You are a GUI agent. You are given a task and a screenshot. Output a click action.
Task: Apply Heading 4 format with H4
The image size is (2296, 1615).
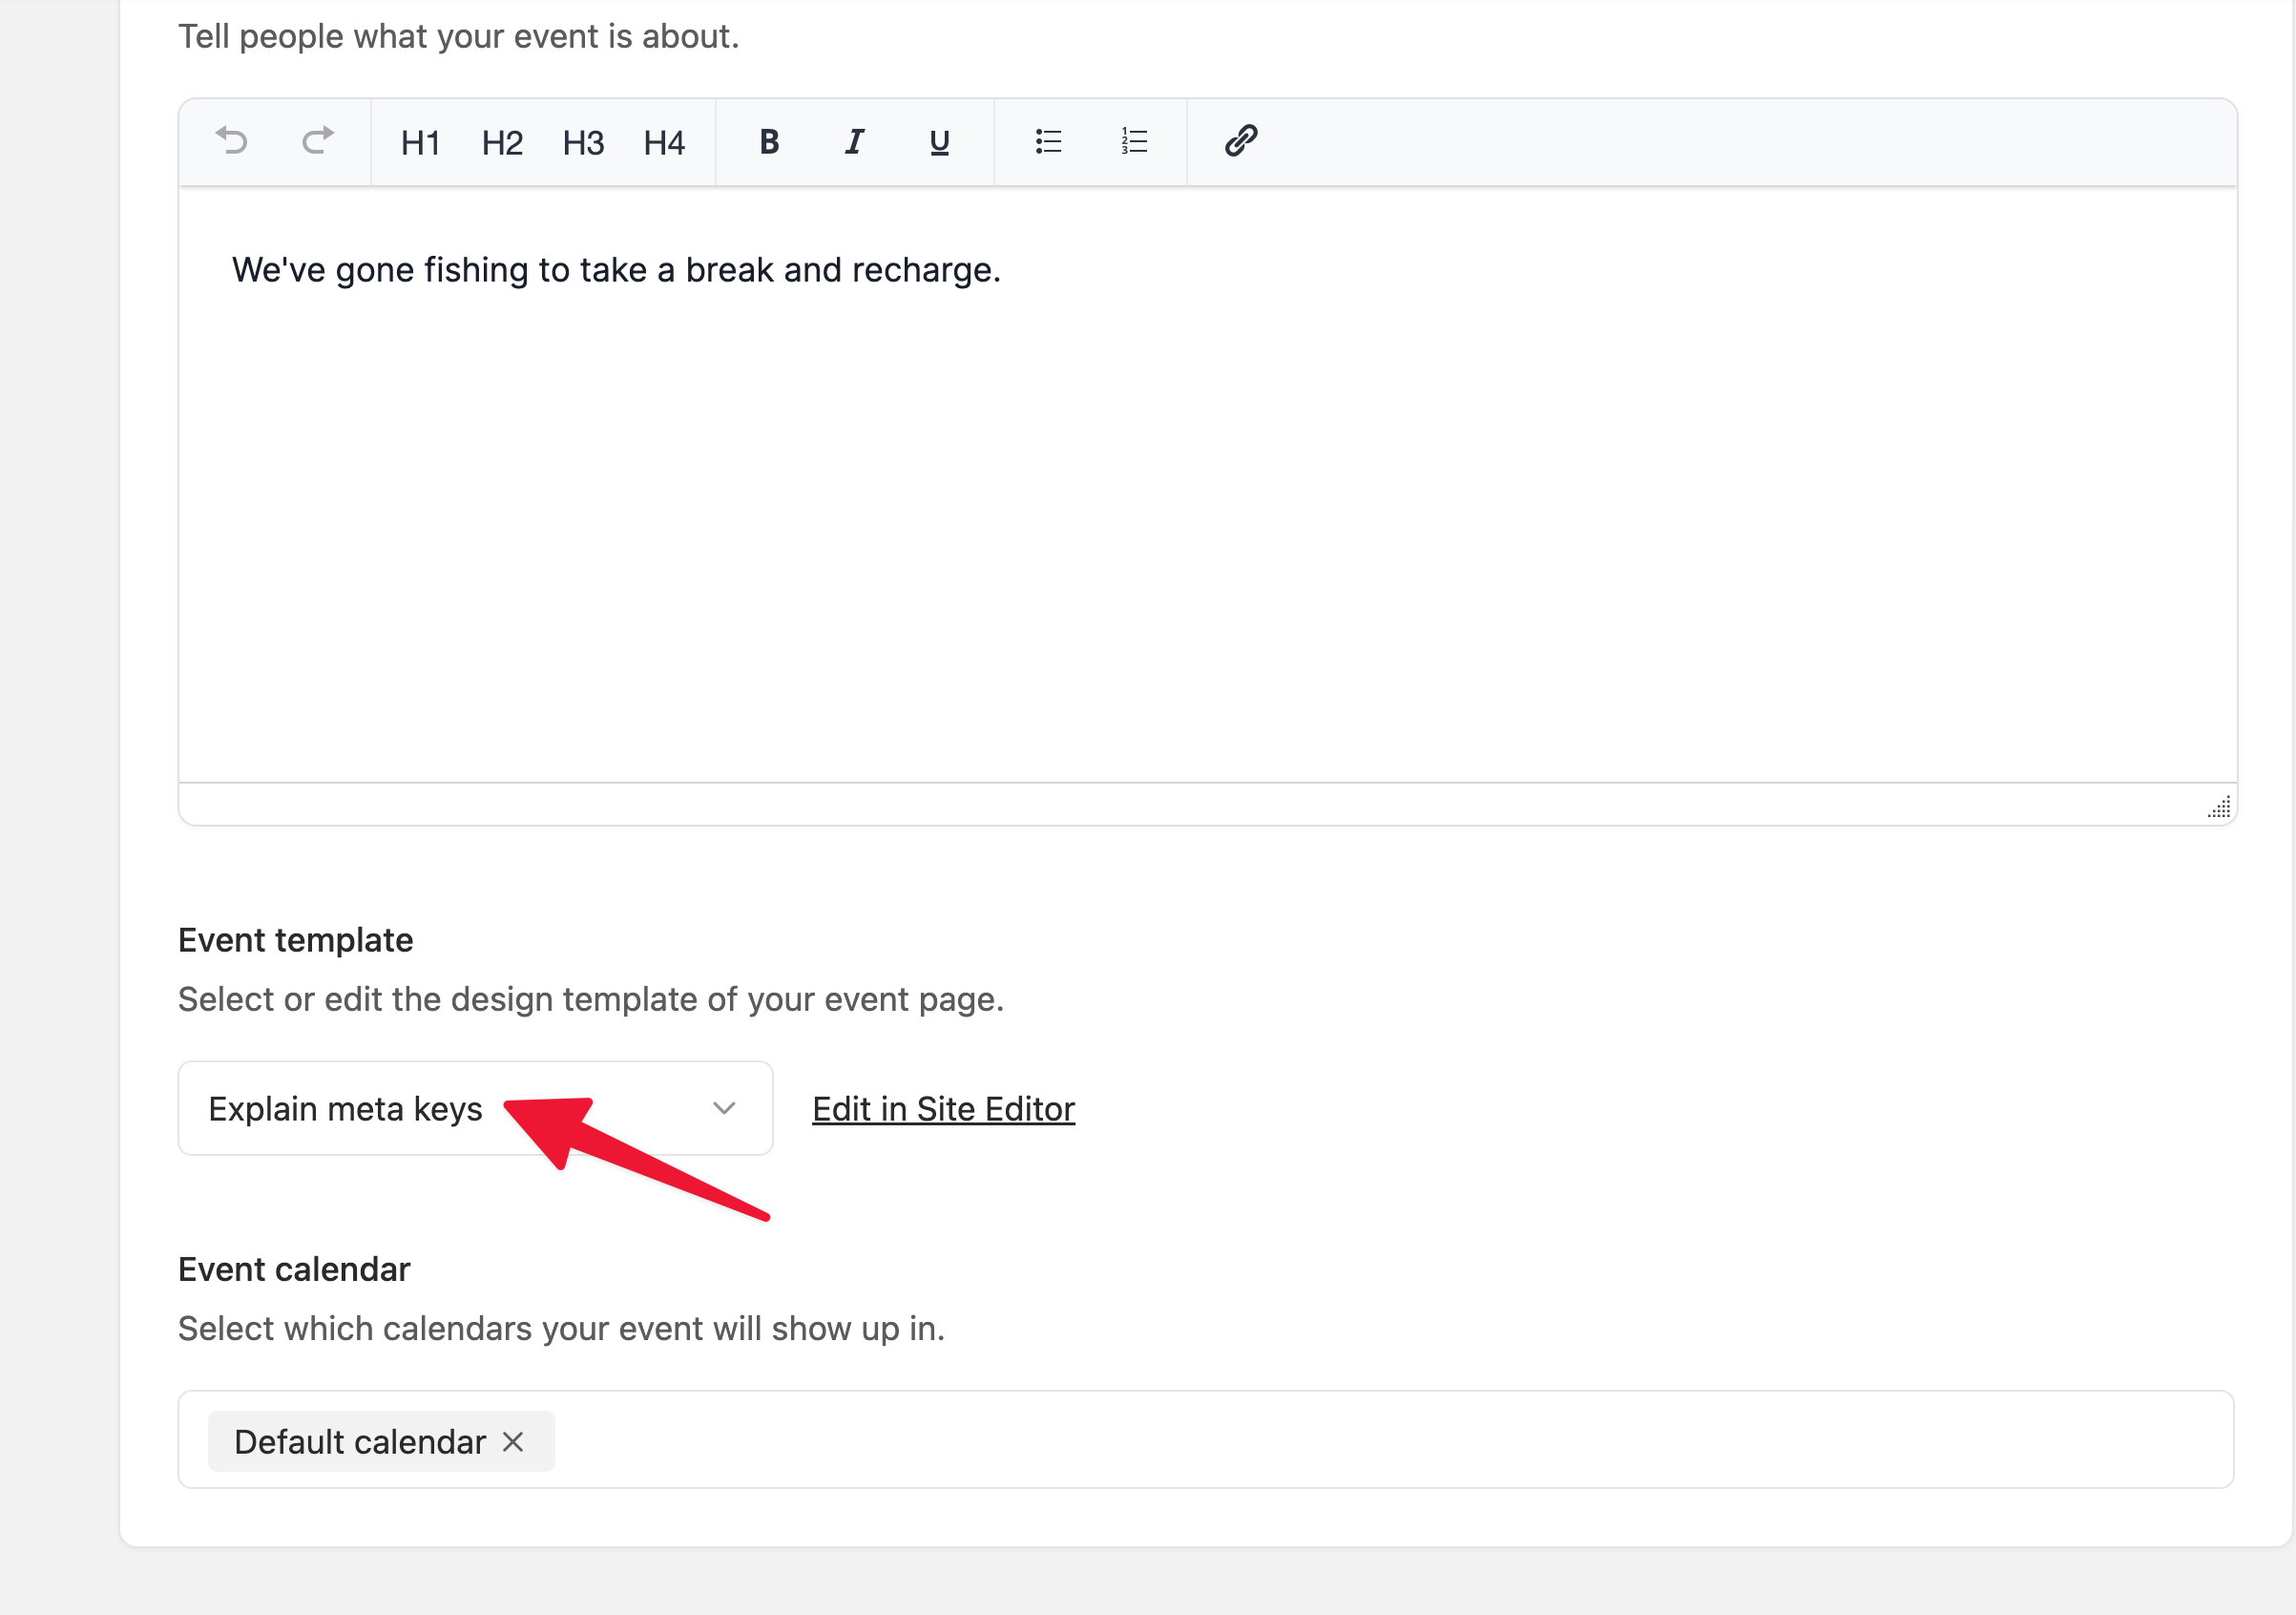[x=664, y=143]
